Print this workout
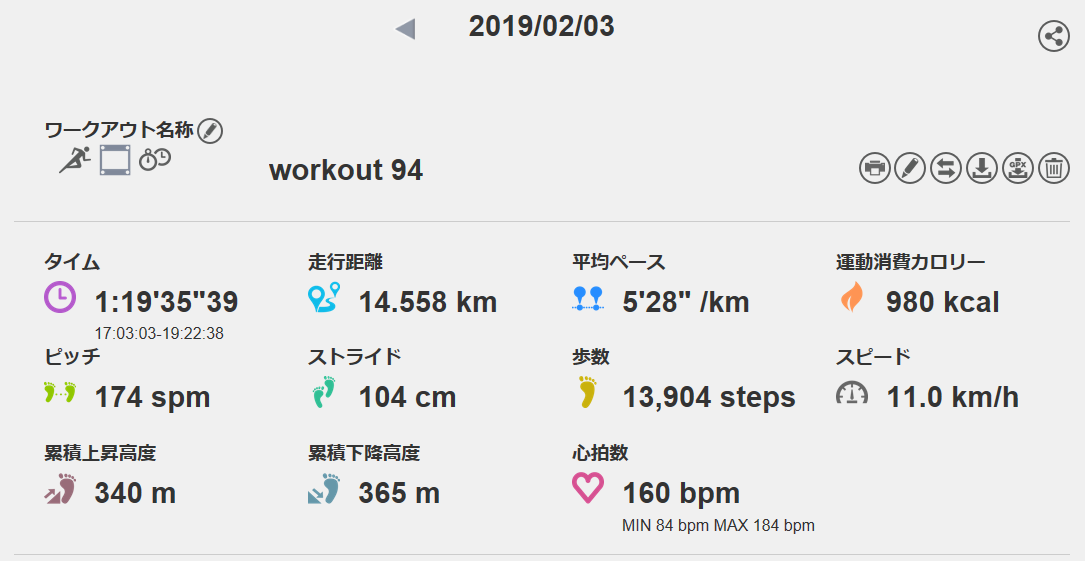Viewport: 1085px width, 561px height. [874, 168]
